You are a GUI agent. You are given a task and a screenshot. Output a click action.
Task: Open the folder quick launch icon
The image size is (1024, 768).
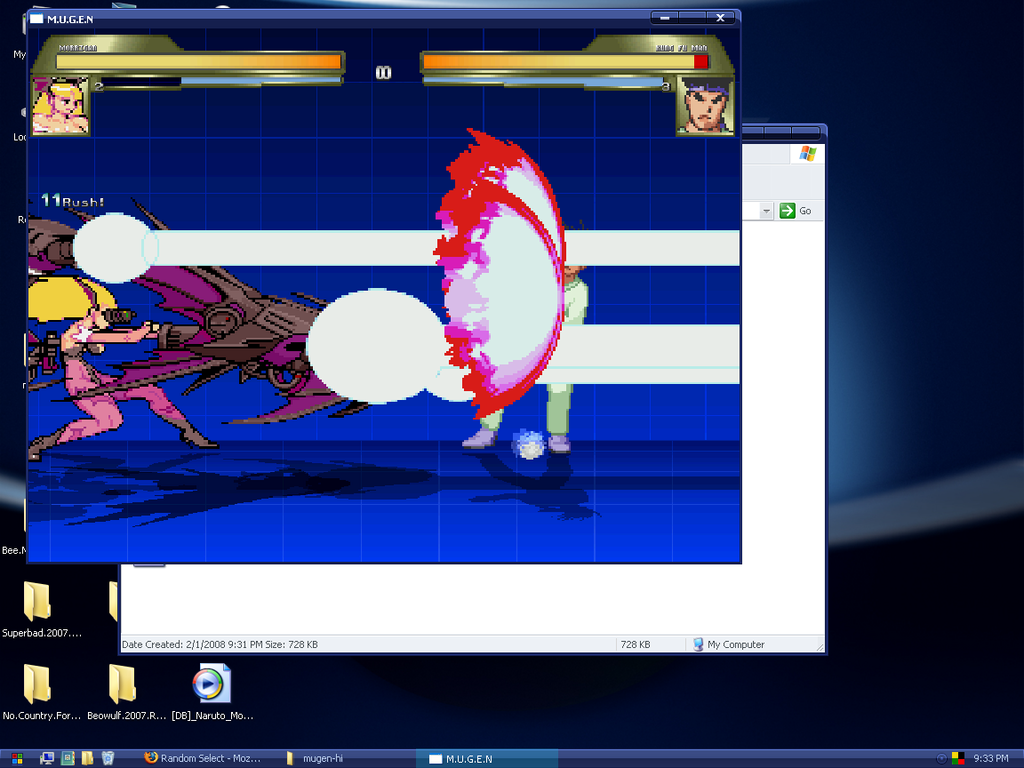(x=88, y=758)
